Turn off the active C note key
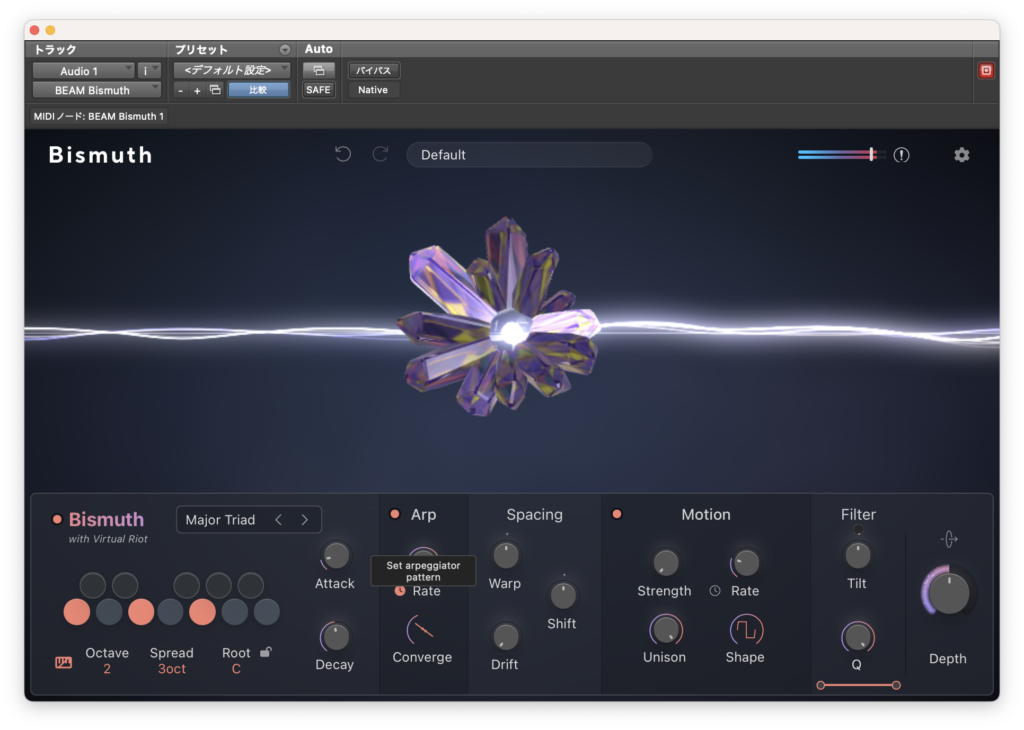Image resolution: width=1024 pixels, height=730 pixels. tap(77, 612)
